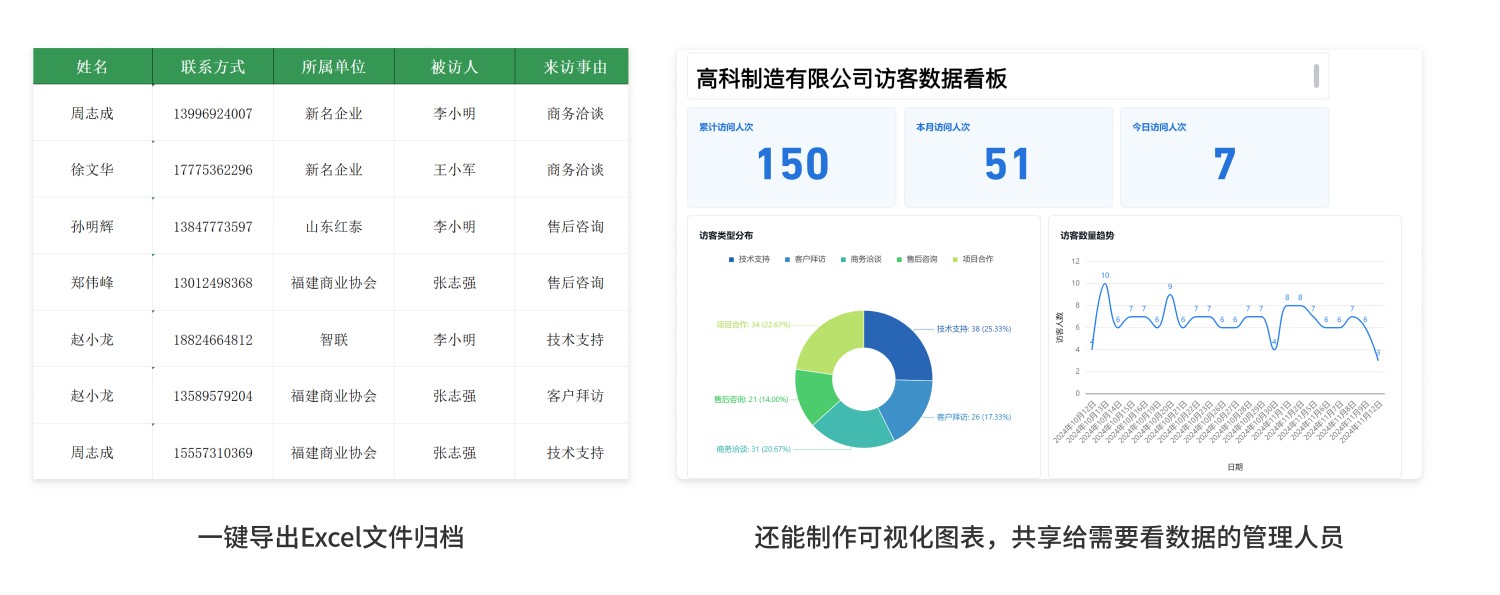The width and height of the screenshot is (1500, 595).
Task: Click the teal 商务洽谈 donut segment
Action: click(x=851, y=424)
